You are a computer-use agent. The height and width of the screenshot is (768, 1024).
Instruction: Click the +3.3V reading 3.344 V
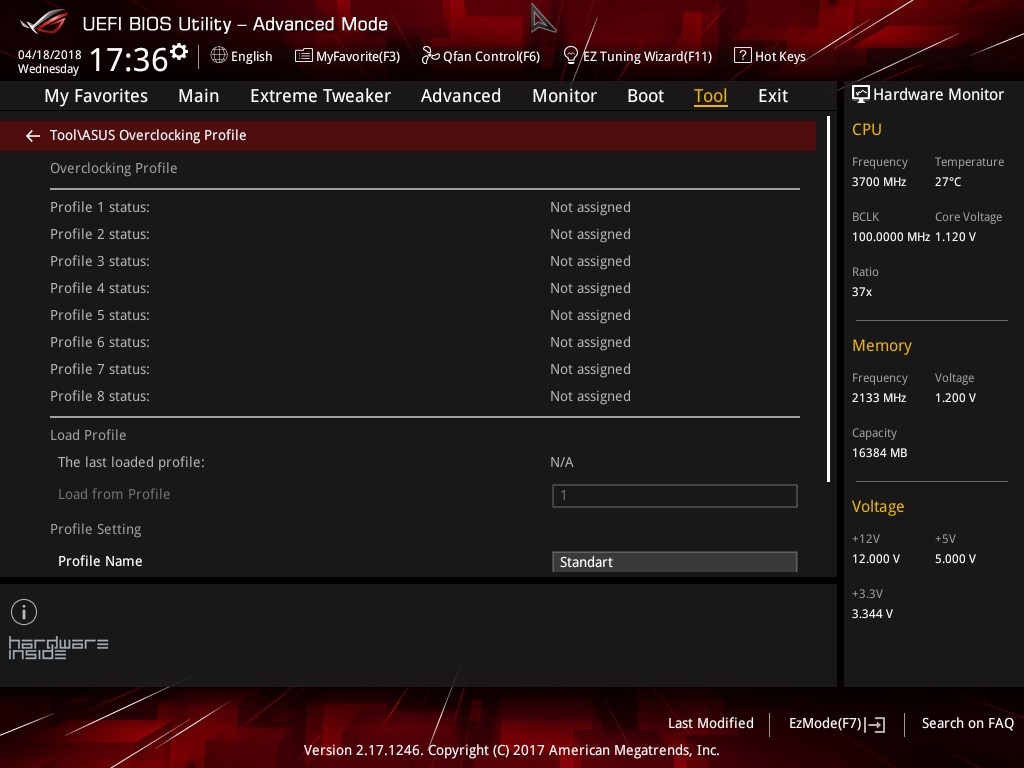(872, 614)
